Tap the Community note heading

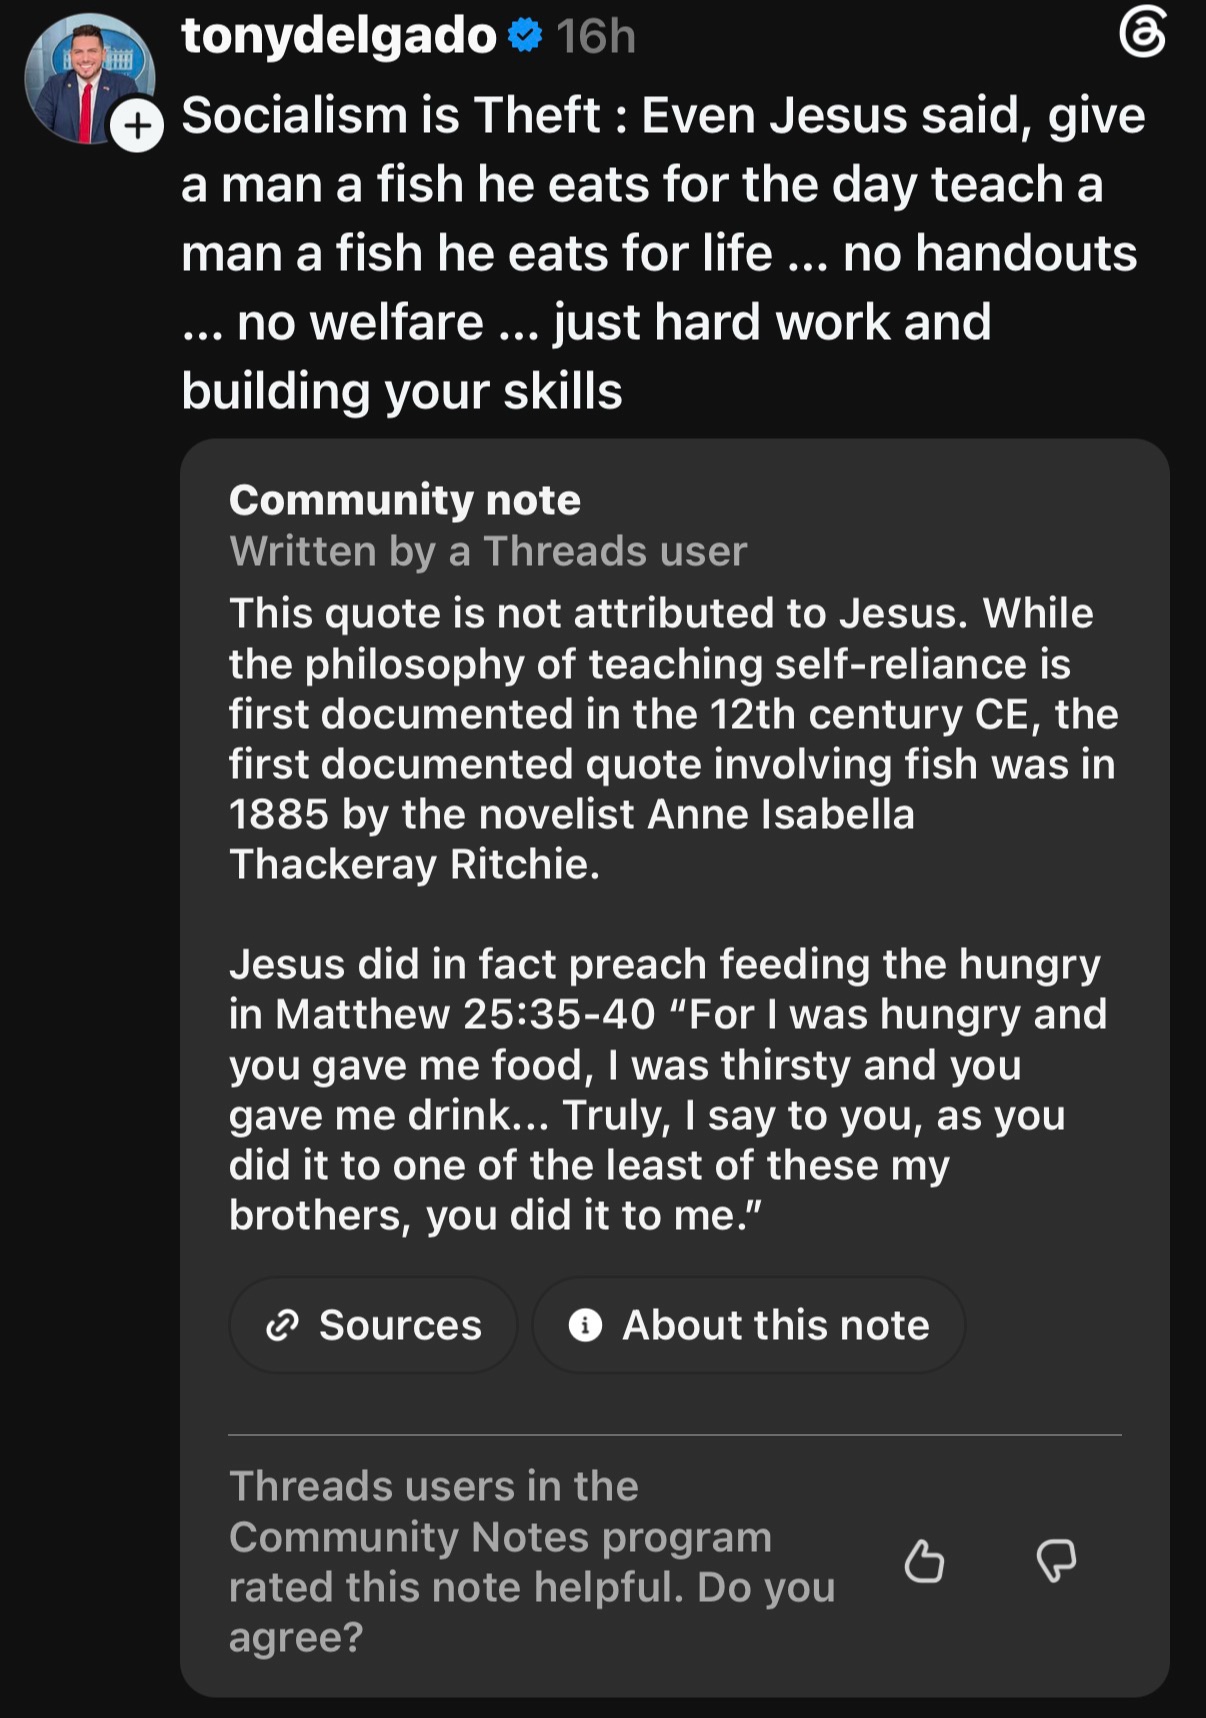pos(405,500)
